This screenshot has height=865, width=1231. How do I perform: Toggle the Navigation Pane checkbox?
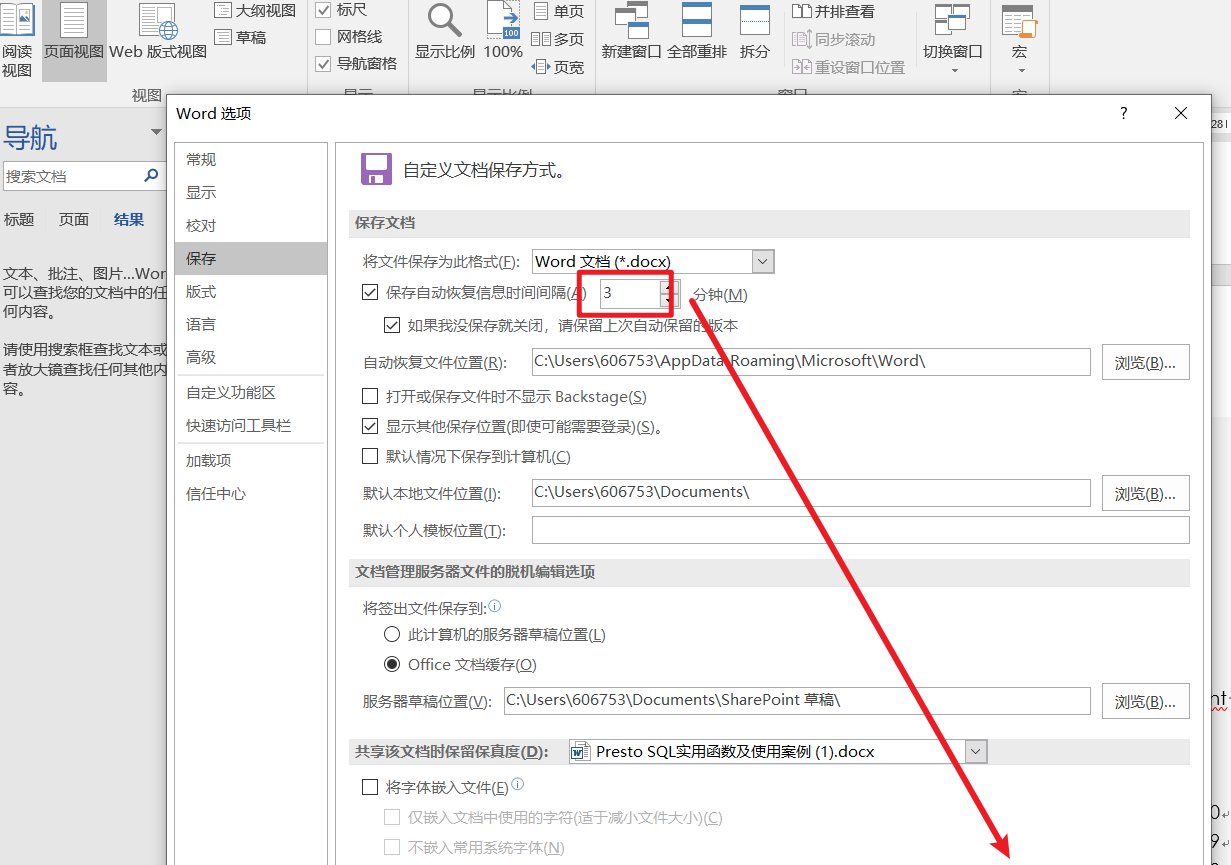pos(323,64)
